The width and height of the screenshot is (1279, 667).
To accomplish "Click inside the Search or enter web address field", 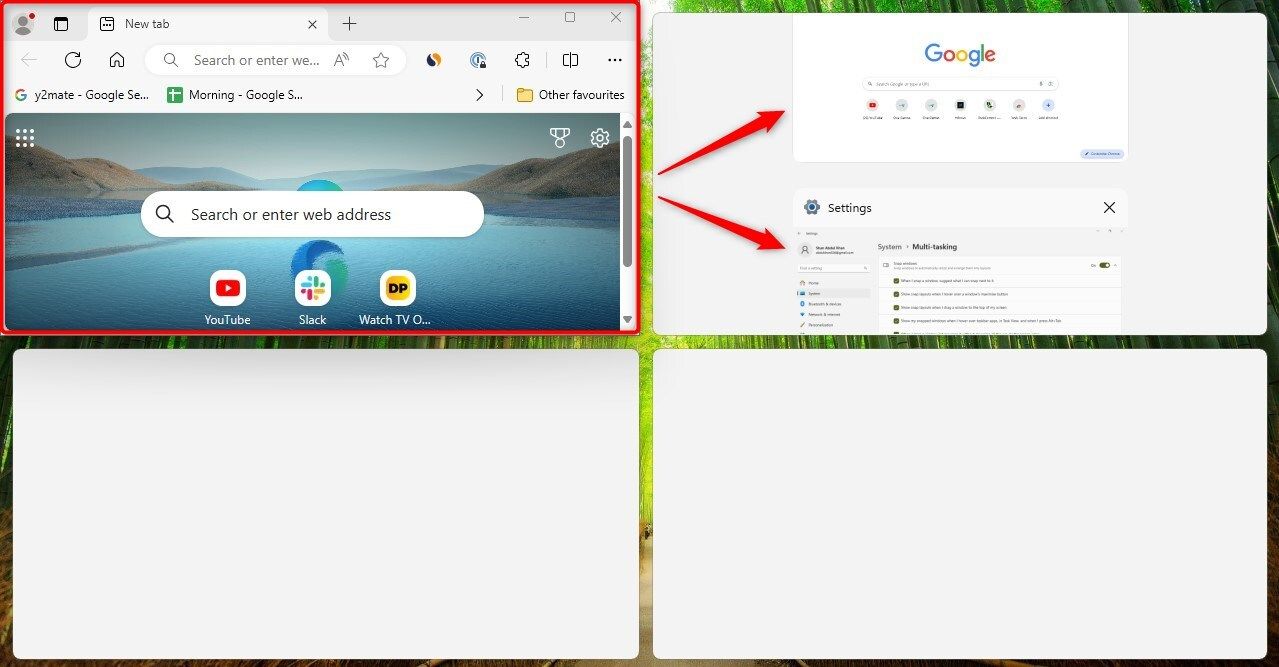I will pos(312,214).
